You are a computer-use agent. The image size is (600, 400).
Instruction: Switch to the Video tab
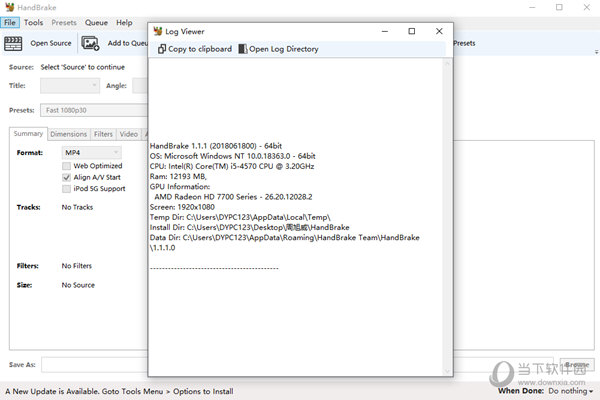pyautogui.click(x=129, y=134)
